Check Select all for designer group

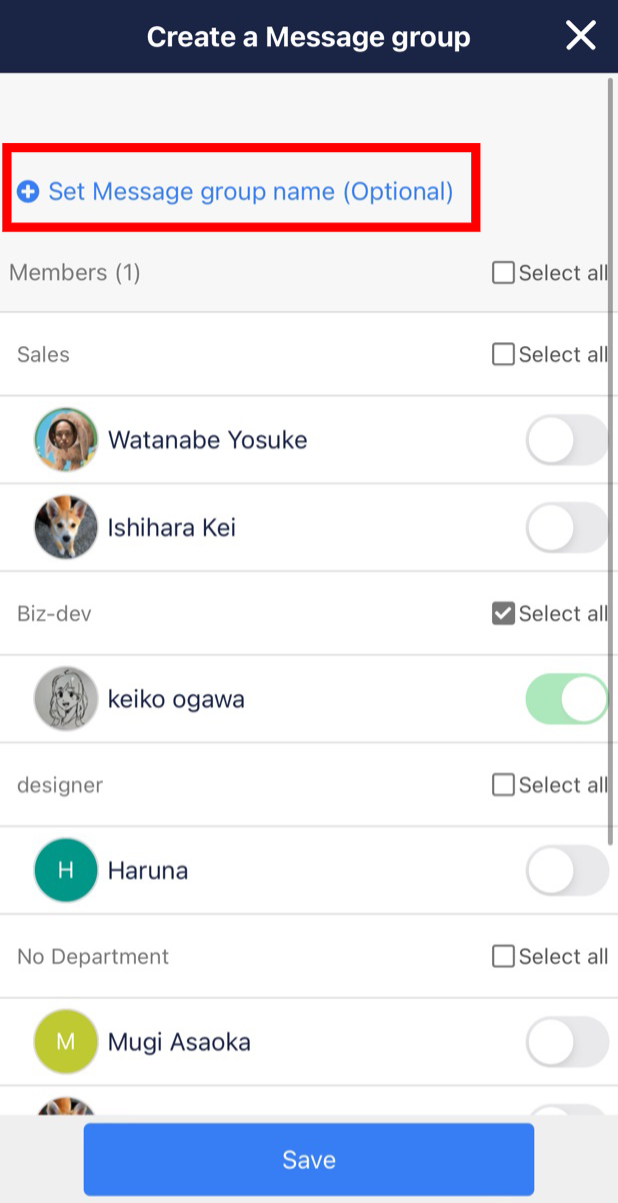click(503, 784)
